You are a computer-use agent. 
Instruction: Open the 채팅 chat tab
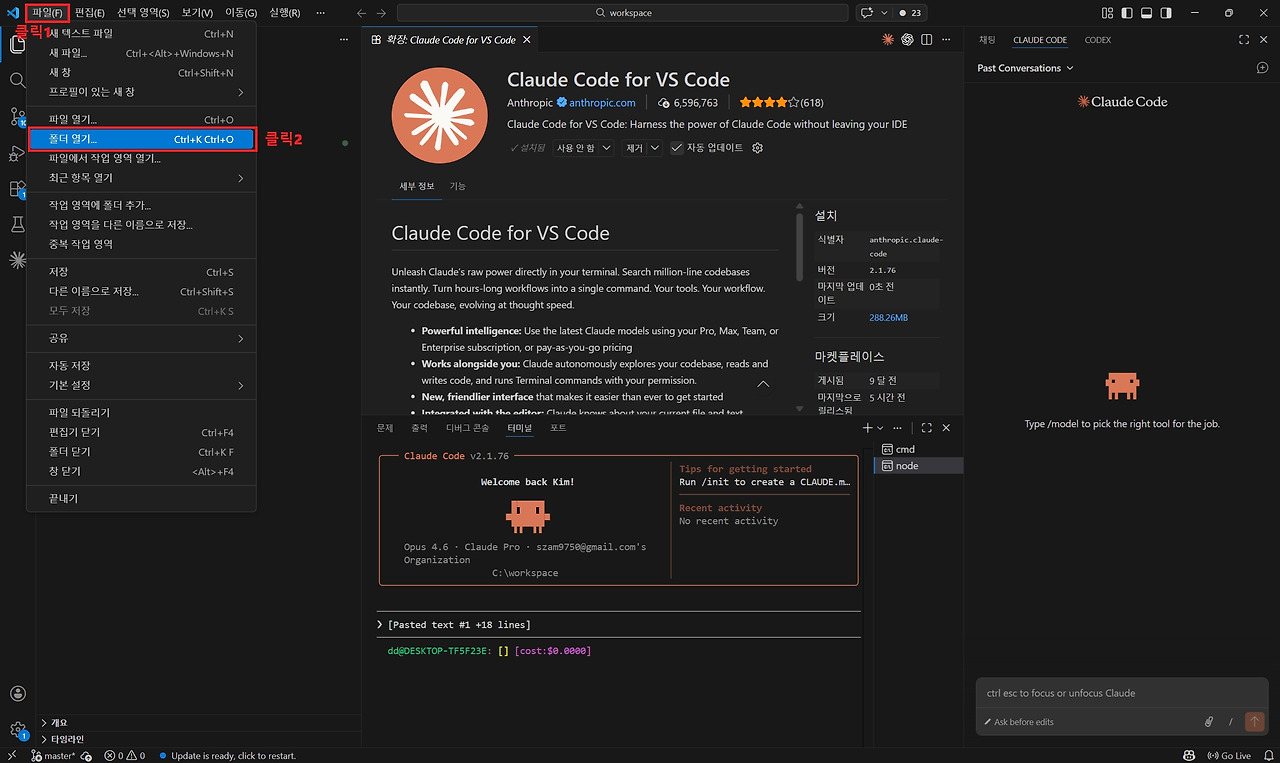[987, 40]
